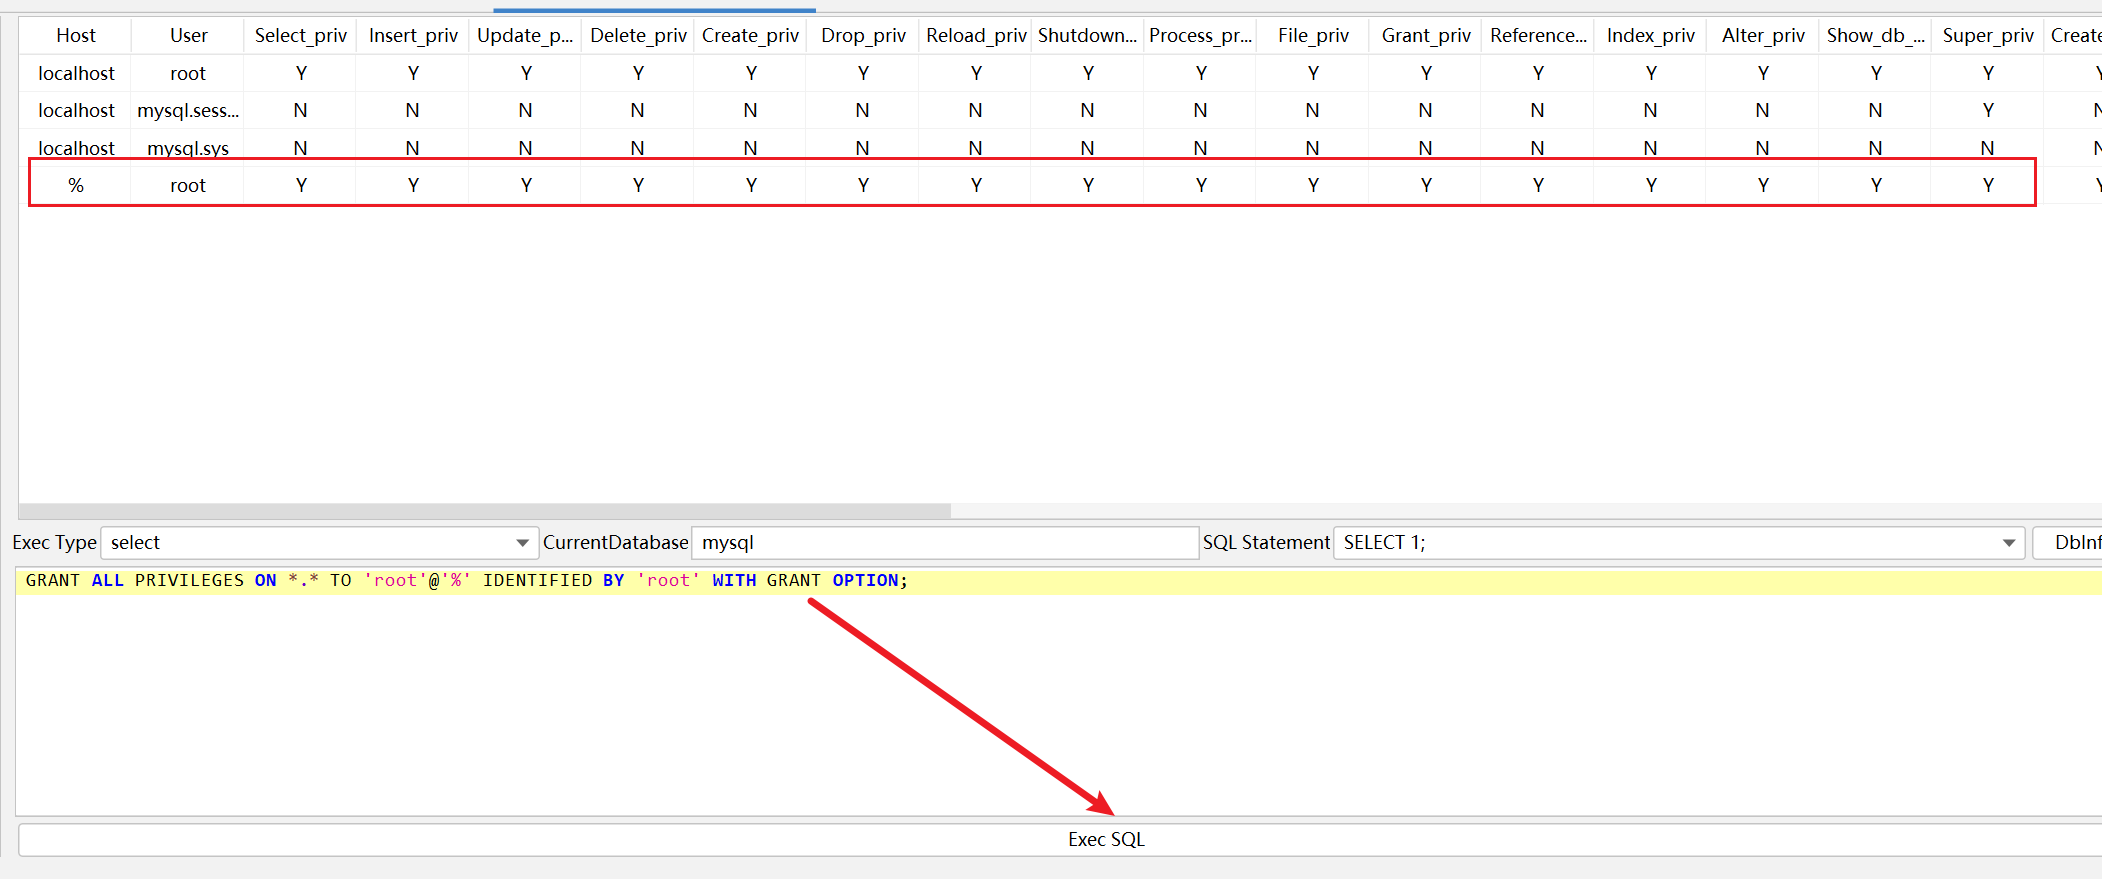The width and height of the screenshot is (2102, 879).
Task: Click Super_priv value in mysql.sess... row
Action: [x=1987, y=111]
